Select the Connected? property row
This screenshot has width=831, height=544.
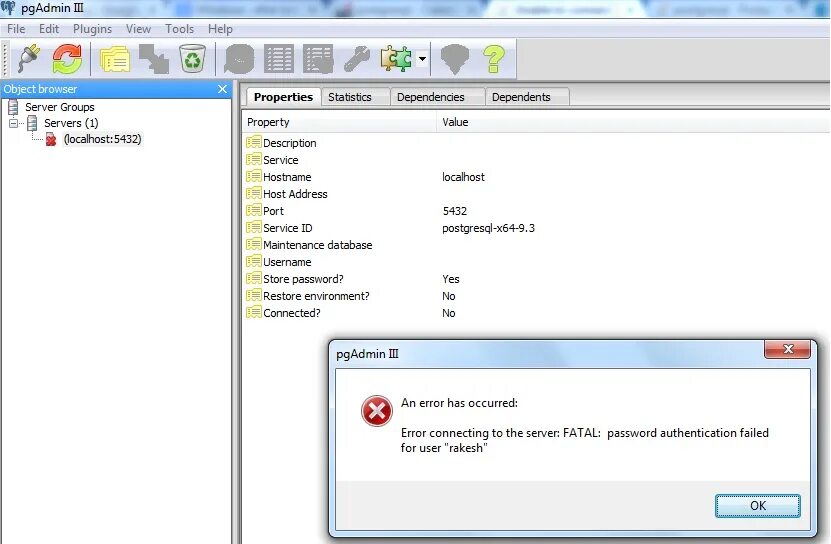click(x=536, y=313)
